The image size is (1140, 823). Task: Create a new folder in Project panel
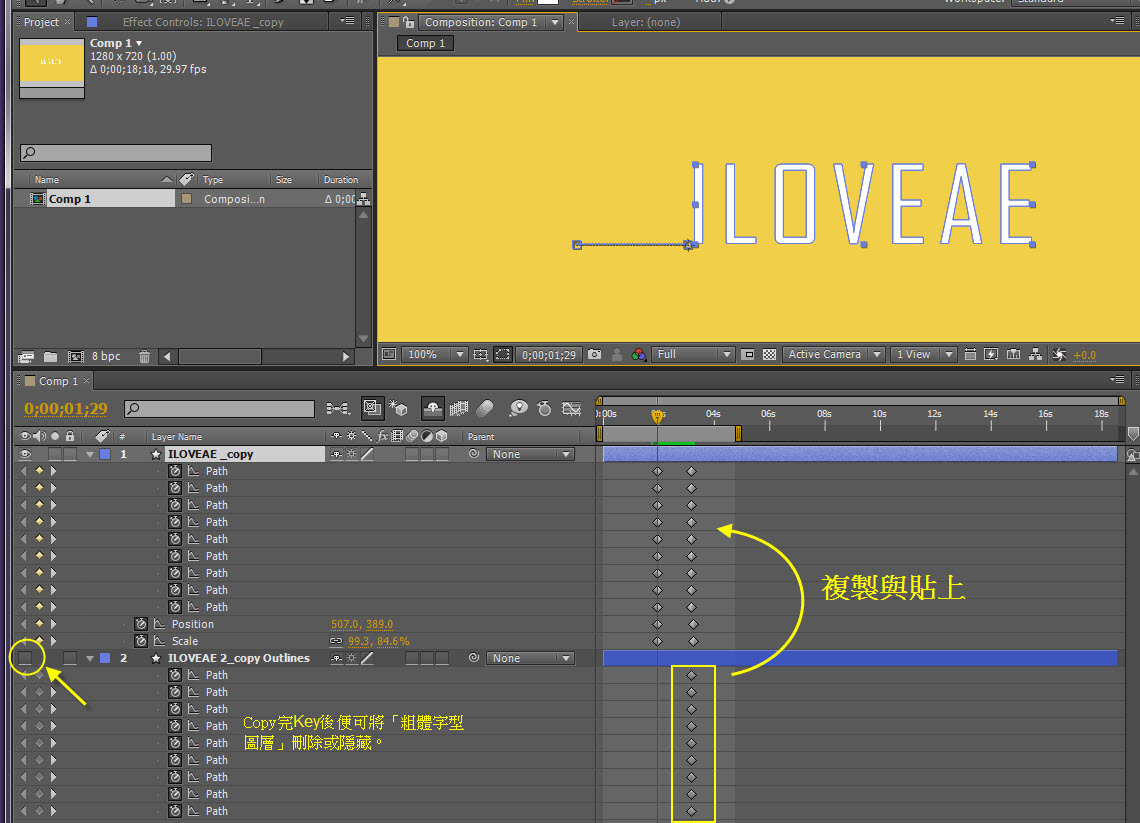pyautogui.click(x=50, y=357)
